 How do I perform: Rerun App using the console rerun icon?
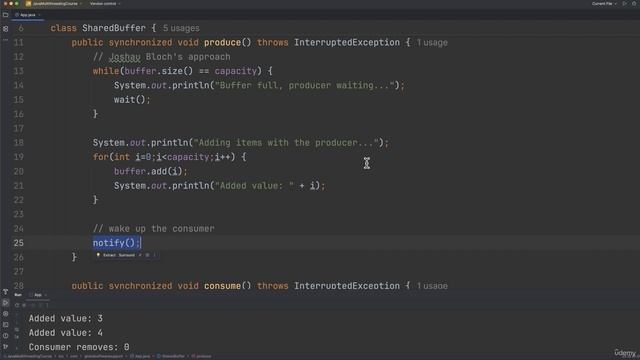click(17, 305)
